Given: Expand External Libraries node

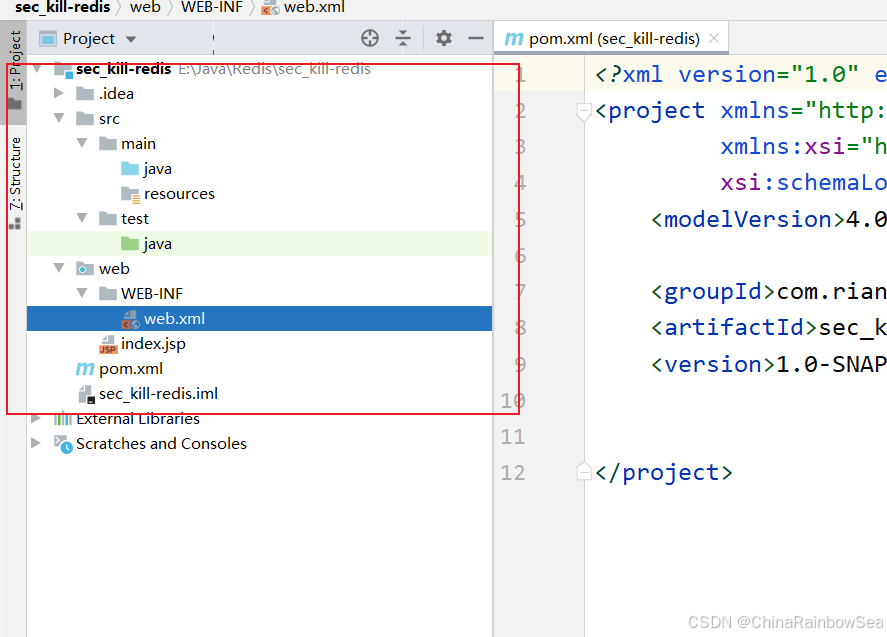Looking at the screenshot, I should 37,419.
